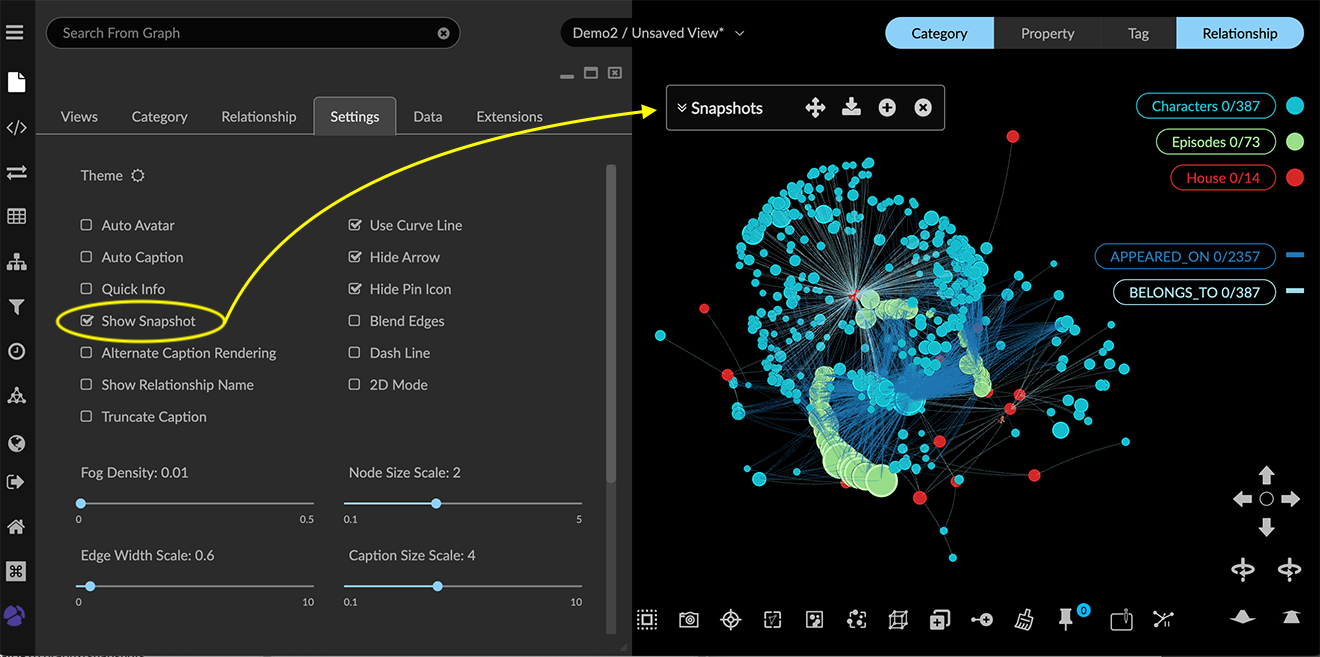The width and height of the screenshot is (1320, 657).
Task: Click the Node Size Scale slider handle
Action: click(436, 504)
